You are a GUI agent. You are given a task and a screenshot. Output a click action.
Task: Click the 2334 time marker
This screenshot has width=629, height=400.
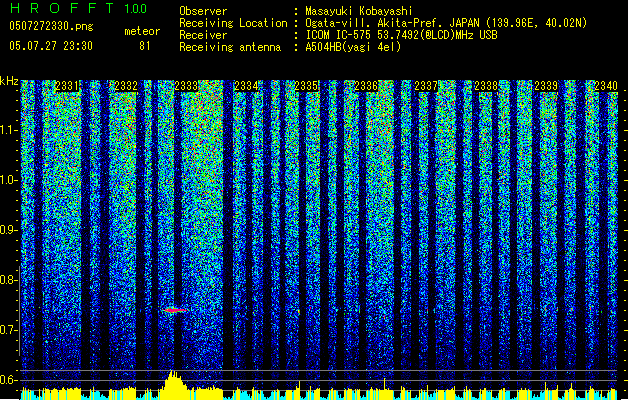tap(246, 86)
